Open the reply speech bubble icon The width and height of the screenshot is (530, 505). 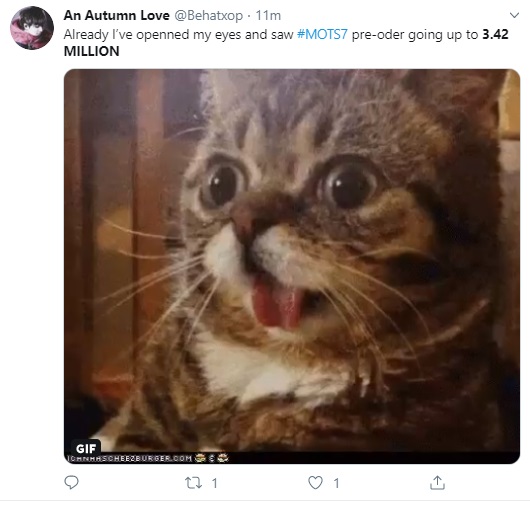point(71,482)
